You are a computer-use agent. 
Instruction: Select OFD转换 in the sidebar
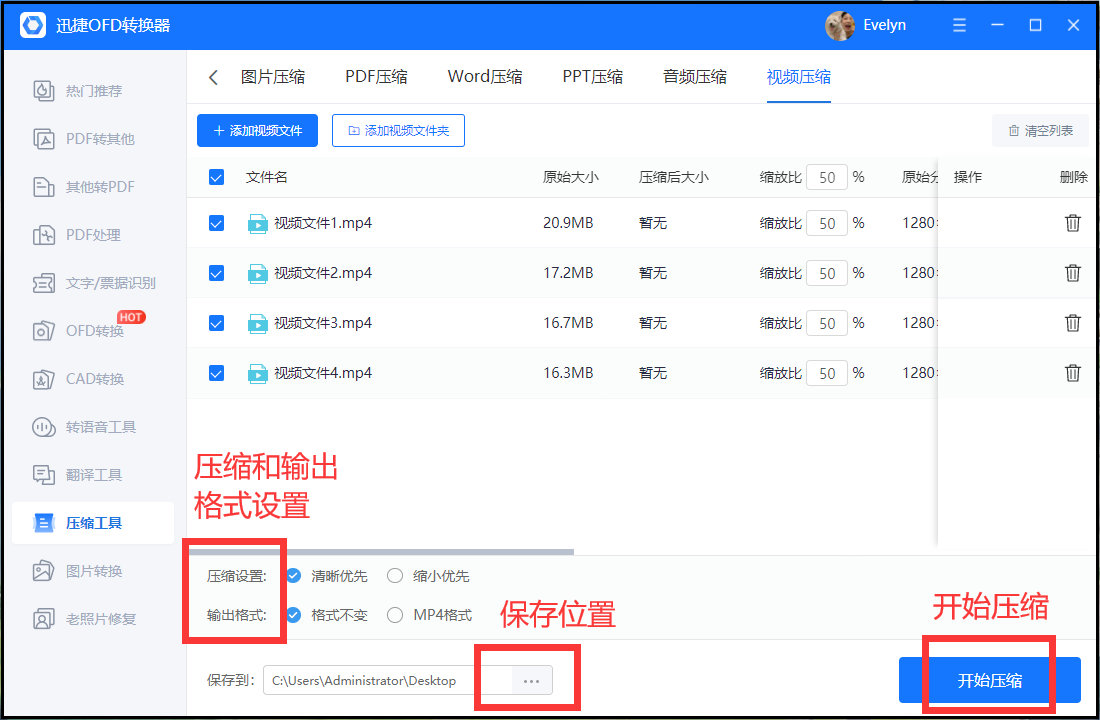(x=78, y=331)
